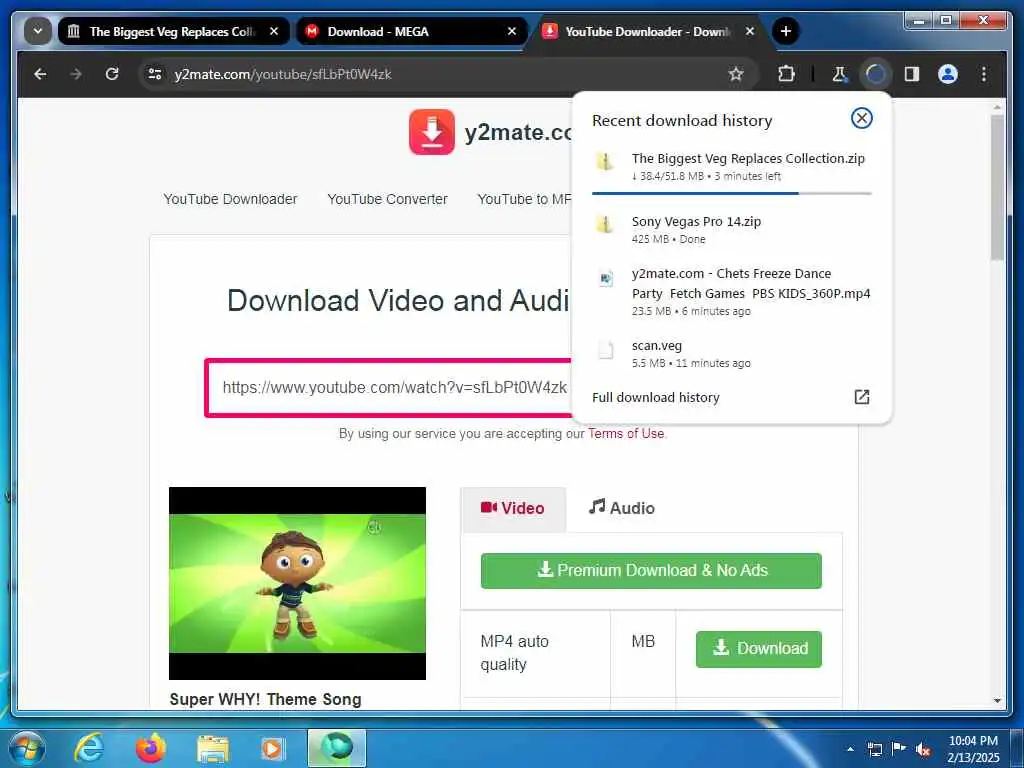Click the y2mate red logo icon

[432, 132]
